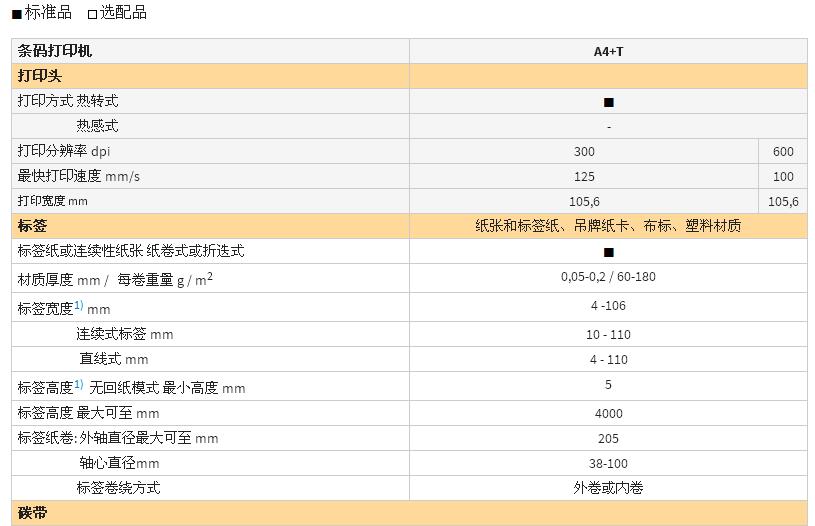Click the 标准品 legend label
This screenshot has height=526, width=815.
click(48, 12)
